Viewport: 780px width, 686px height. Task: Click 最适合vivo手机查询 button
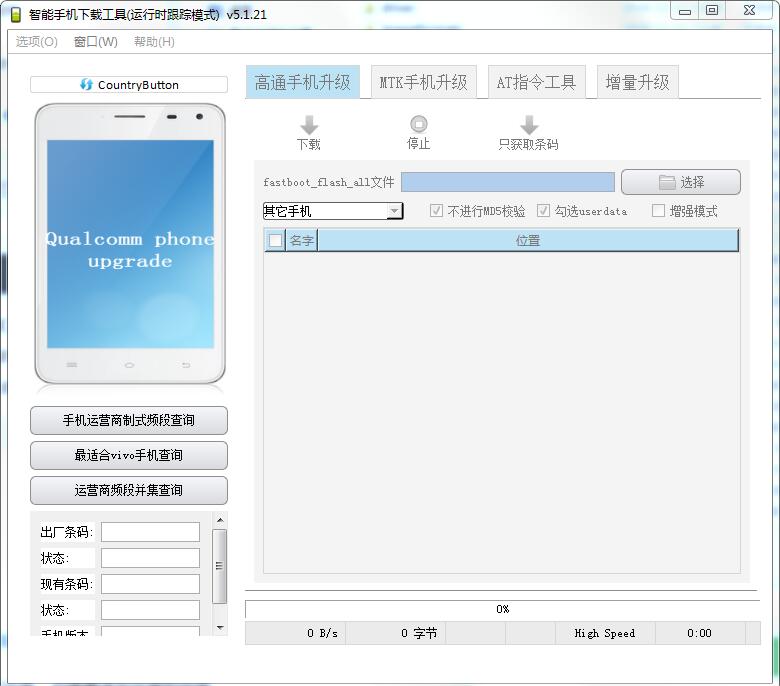point(129,455)
